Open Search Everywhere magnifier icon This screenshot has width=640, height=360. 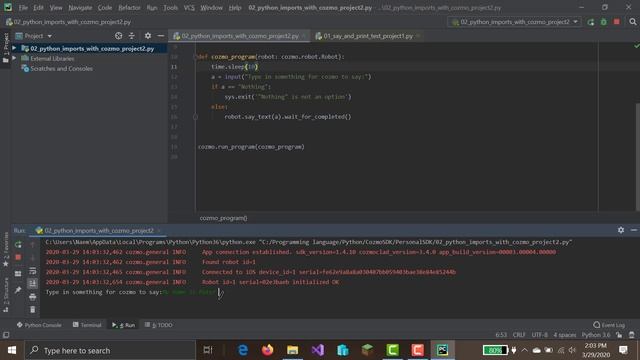pos(633,22)
